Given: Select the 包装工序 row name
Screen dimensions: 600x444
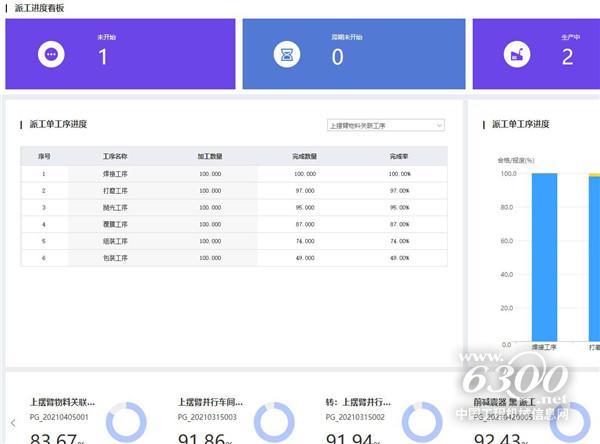Looking at the screenshot, I should 115,258.
